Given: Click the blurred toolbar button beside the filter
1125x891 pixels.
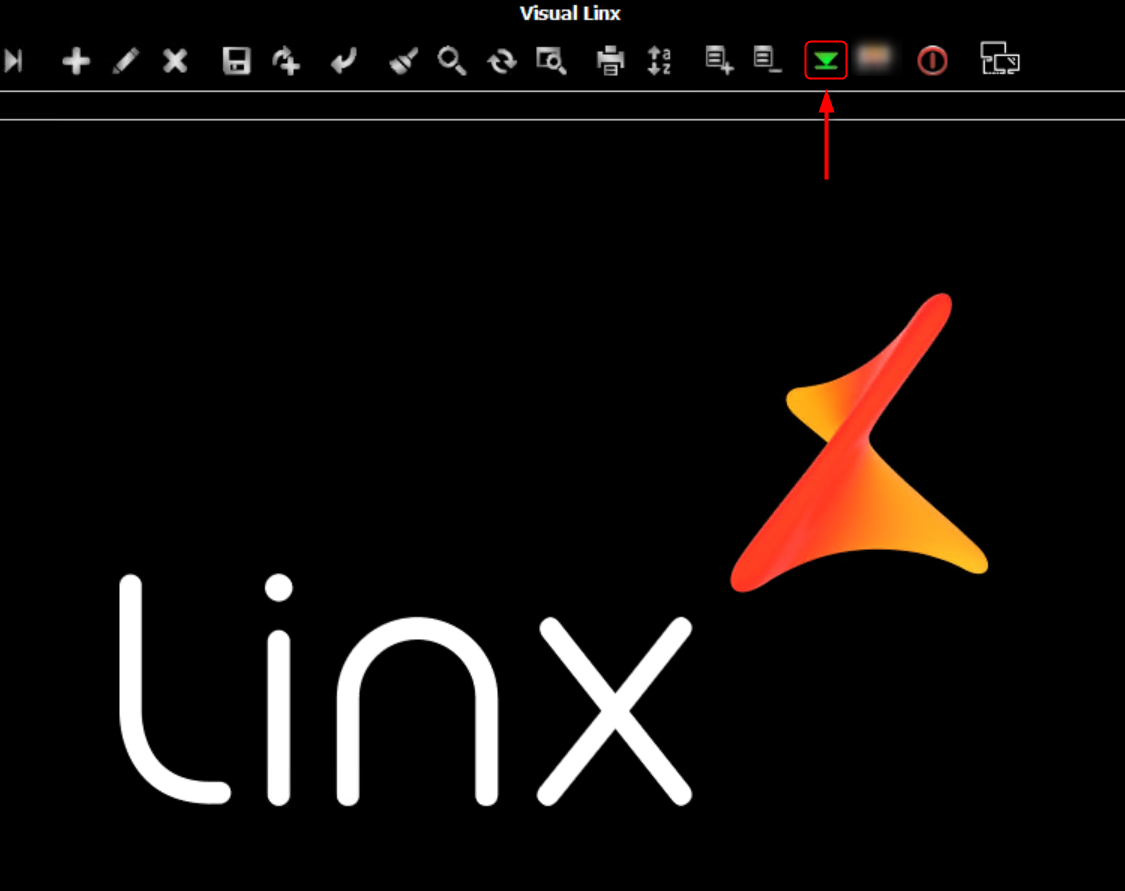Looking at the screenshot, I should tap(878, 60).
